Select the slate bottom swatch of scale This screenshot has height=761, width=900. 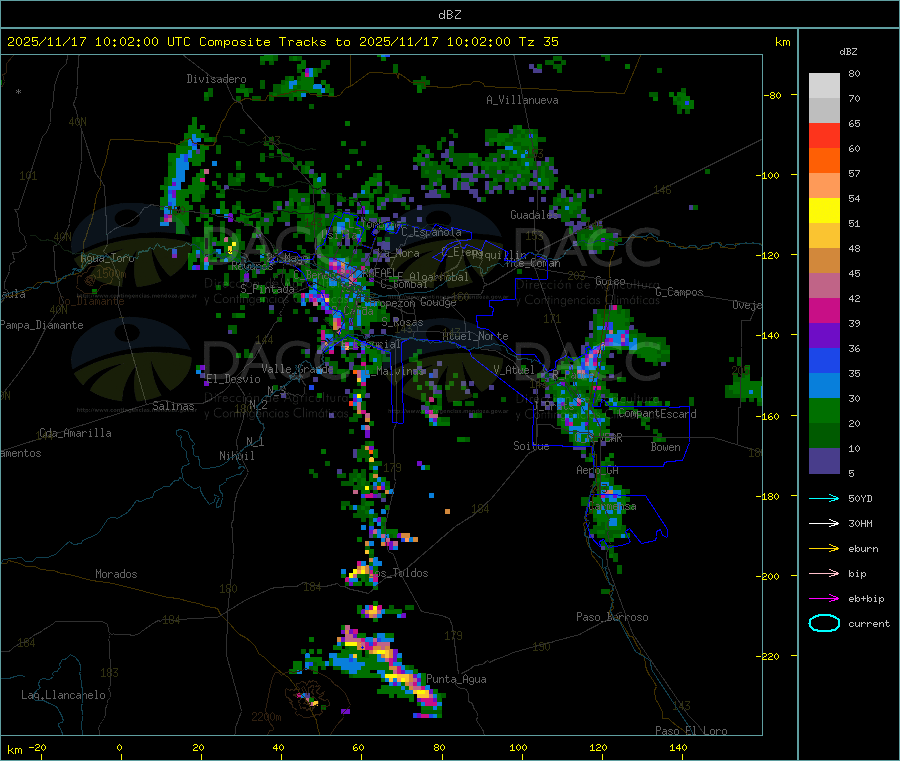point(824,461)
